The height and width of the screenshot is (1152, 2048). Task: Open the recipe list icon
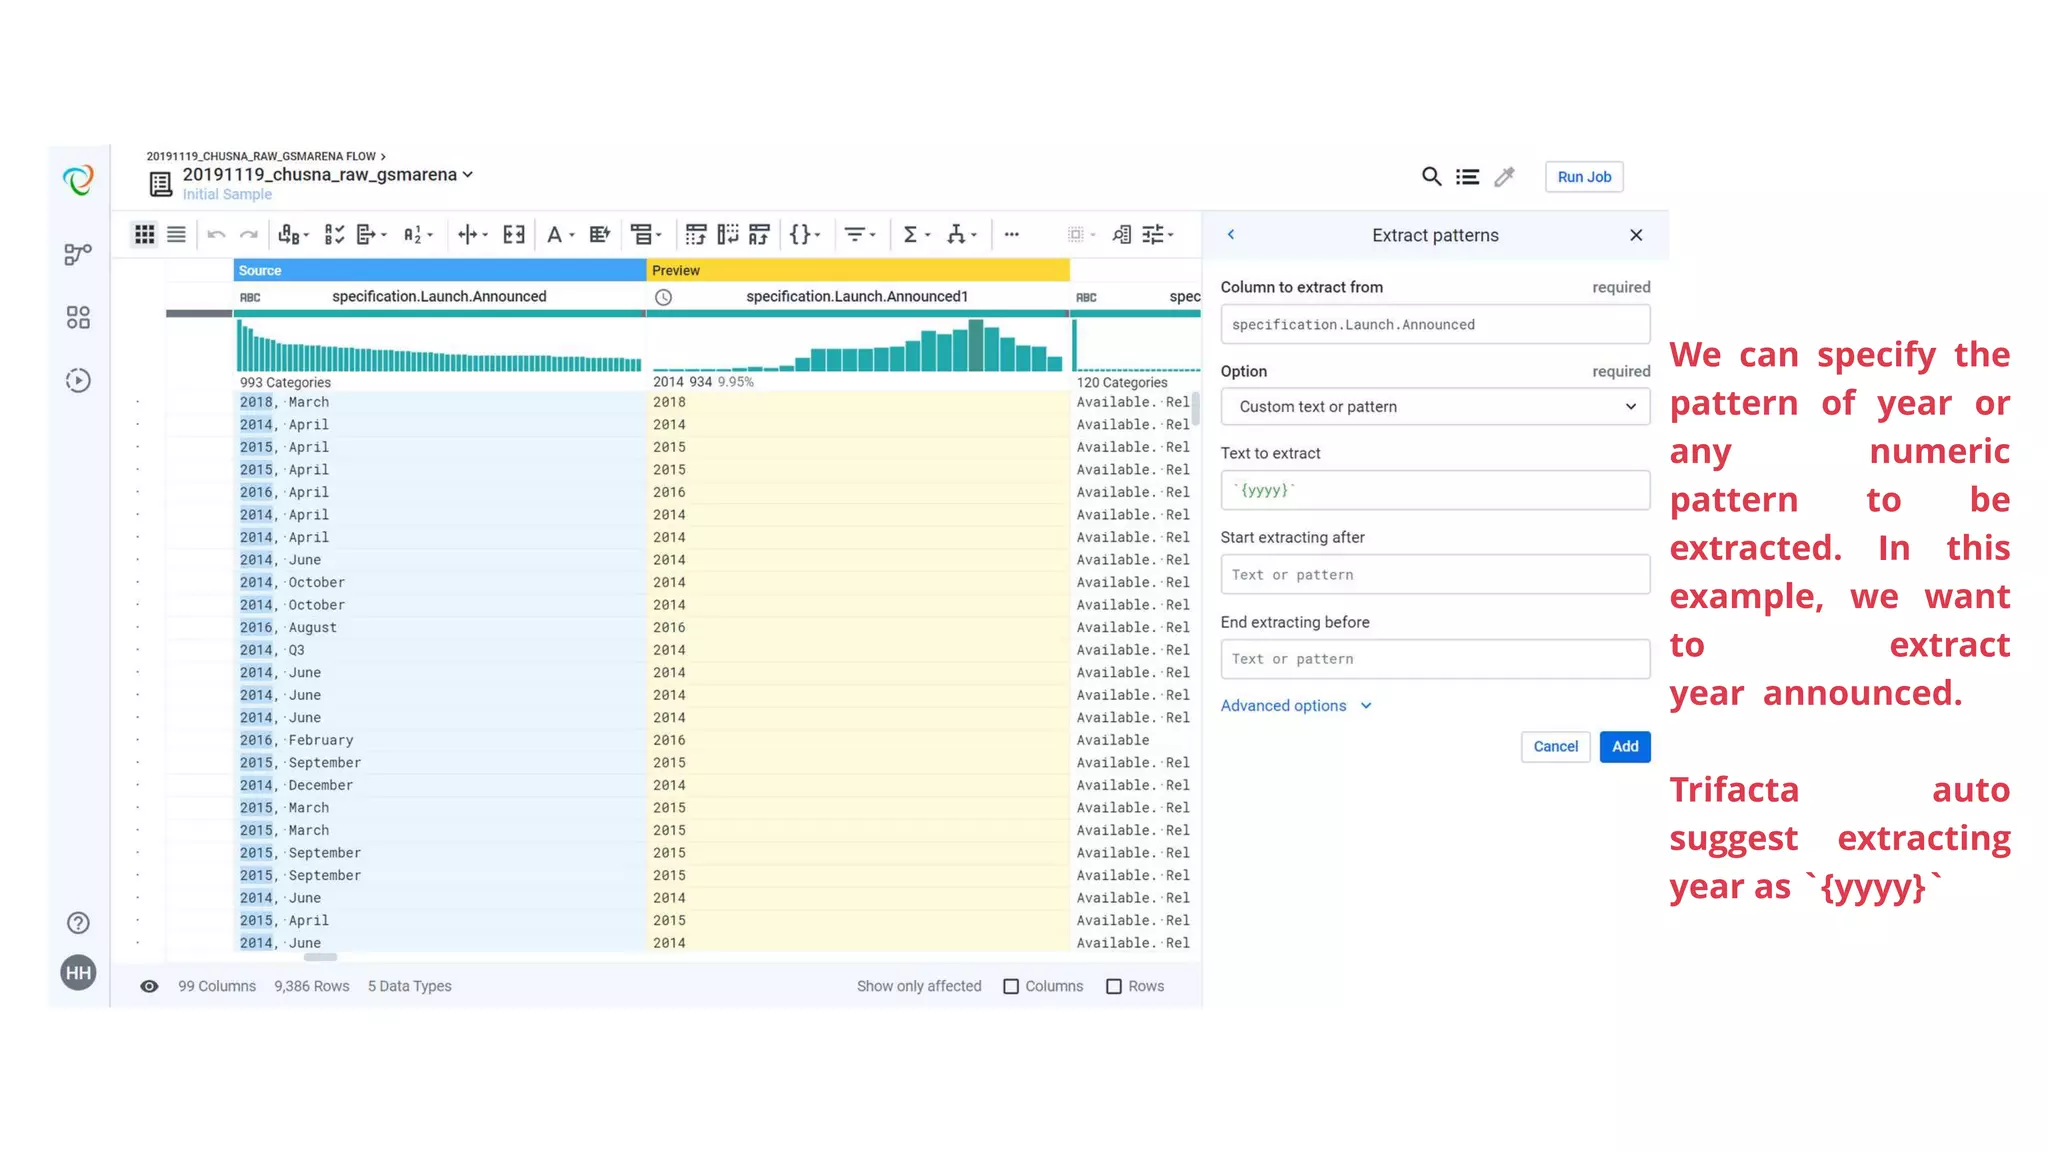point(1467,177)
